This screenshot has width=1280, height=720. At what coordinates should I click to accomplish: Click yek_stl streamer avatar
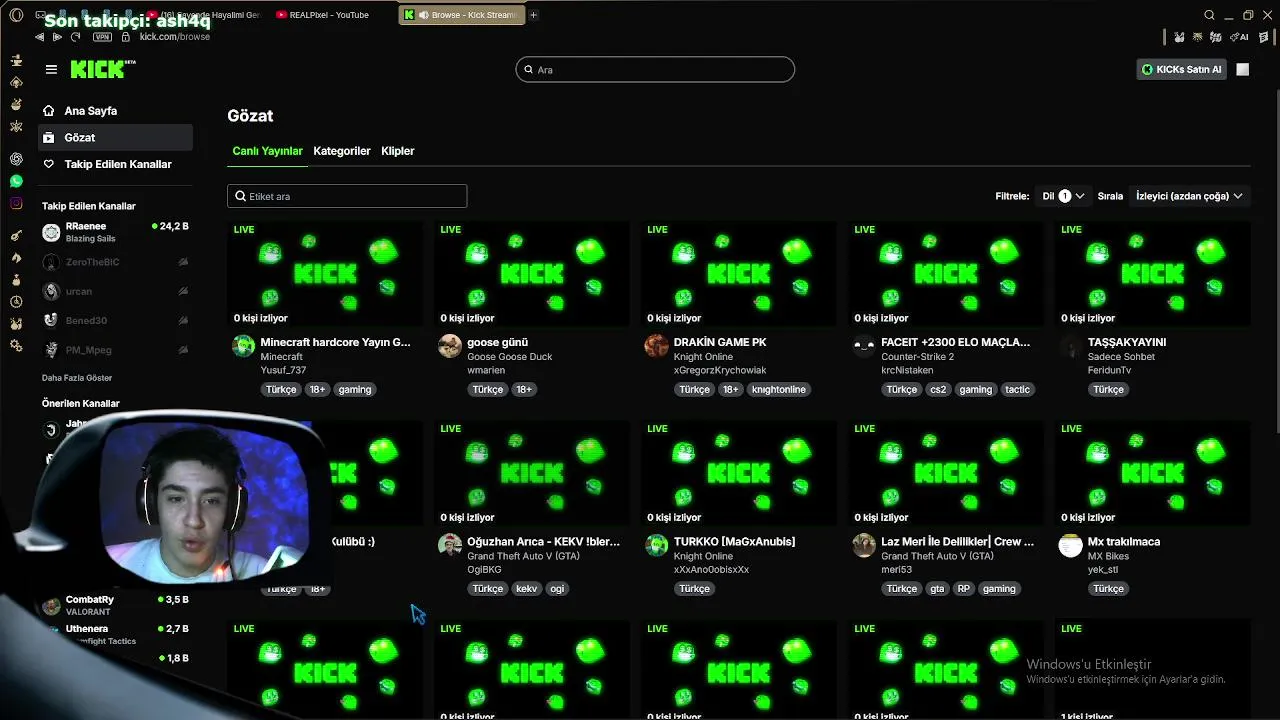pyautogui.click(x=1070, y=545)
